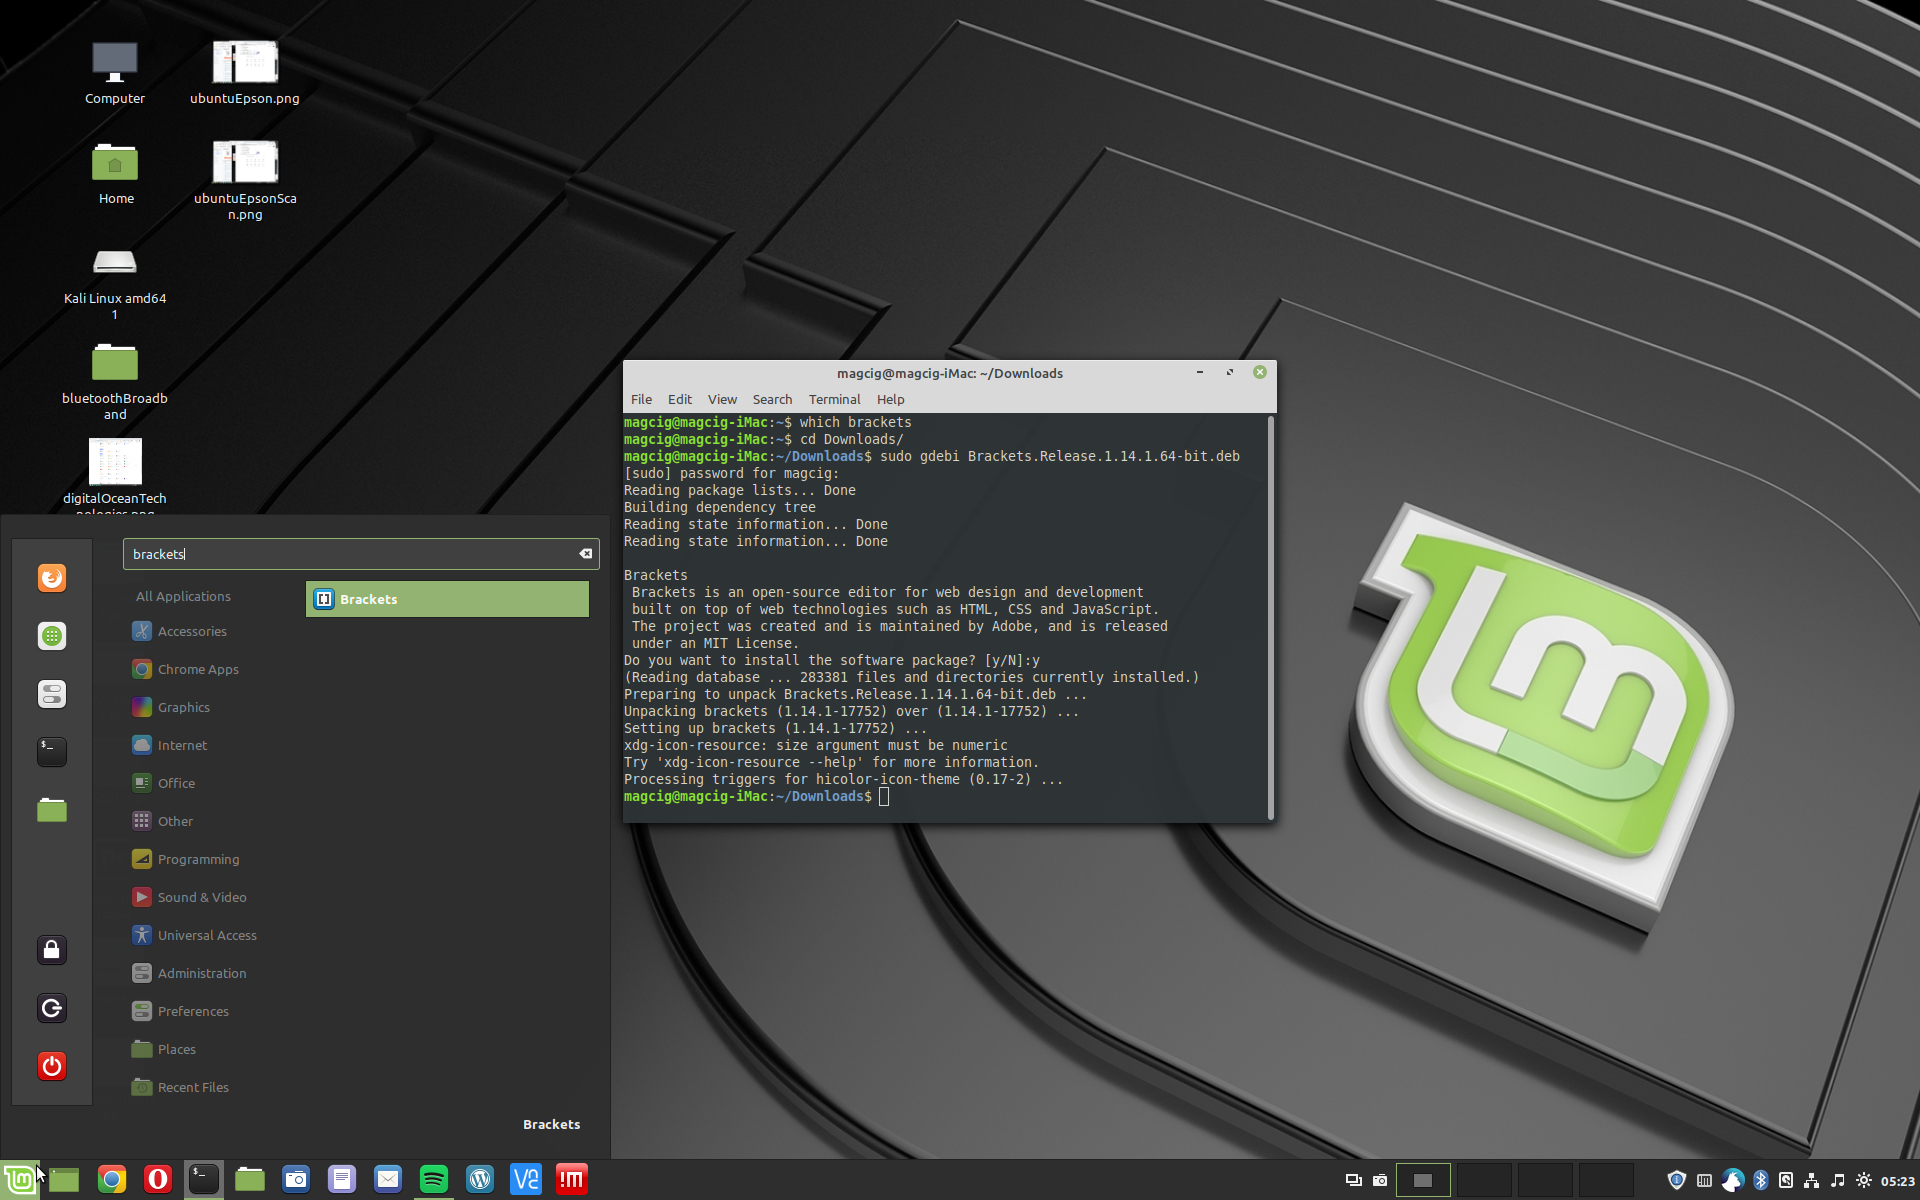Viewport: 1920px width, 1200px height.
Task: Switch to second workspace in switcher
Action: (1484, 1180)
